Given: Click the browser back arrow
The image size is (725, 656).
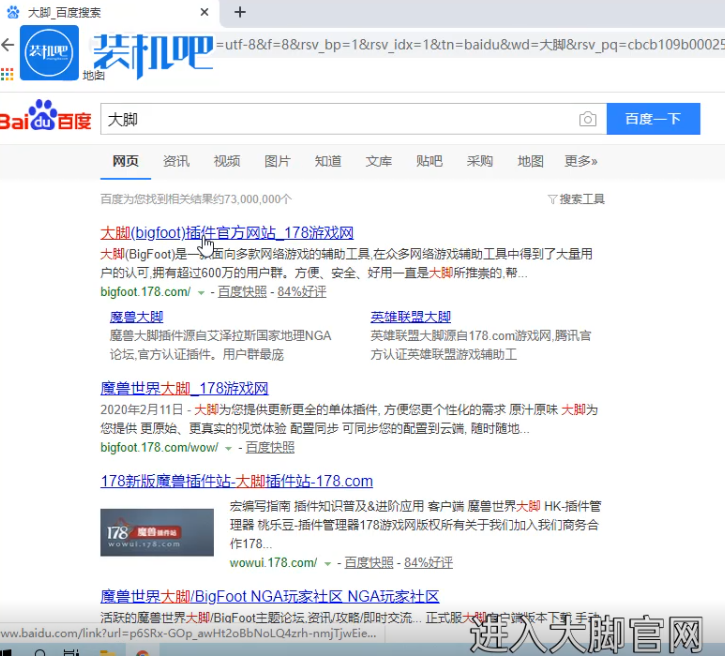Looking at the screenshot, I should 8,45.
